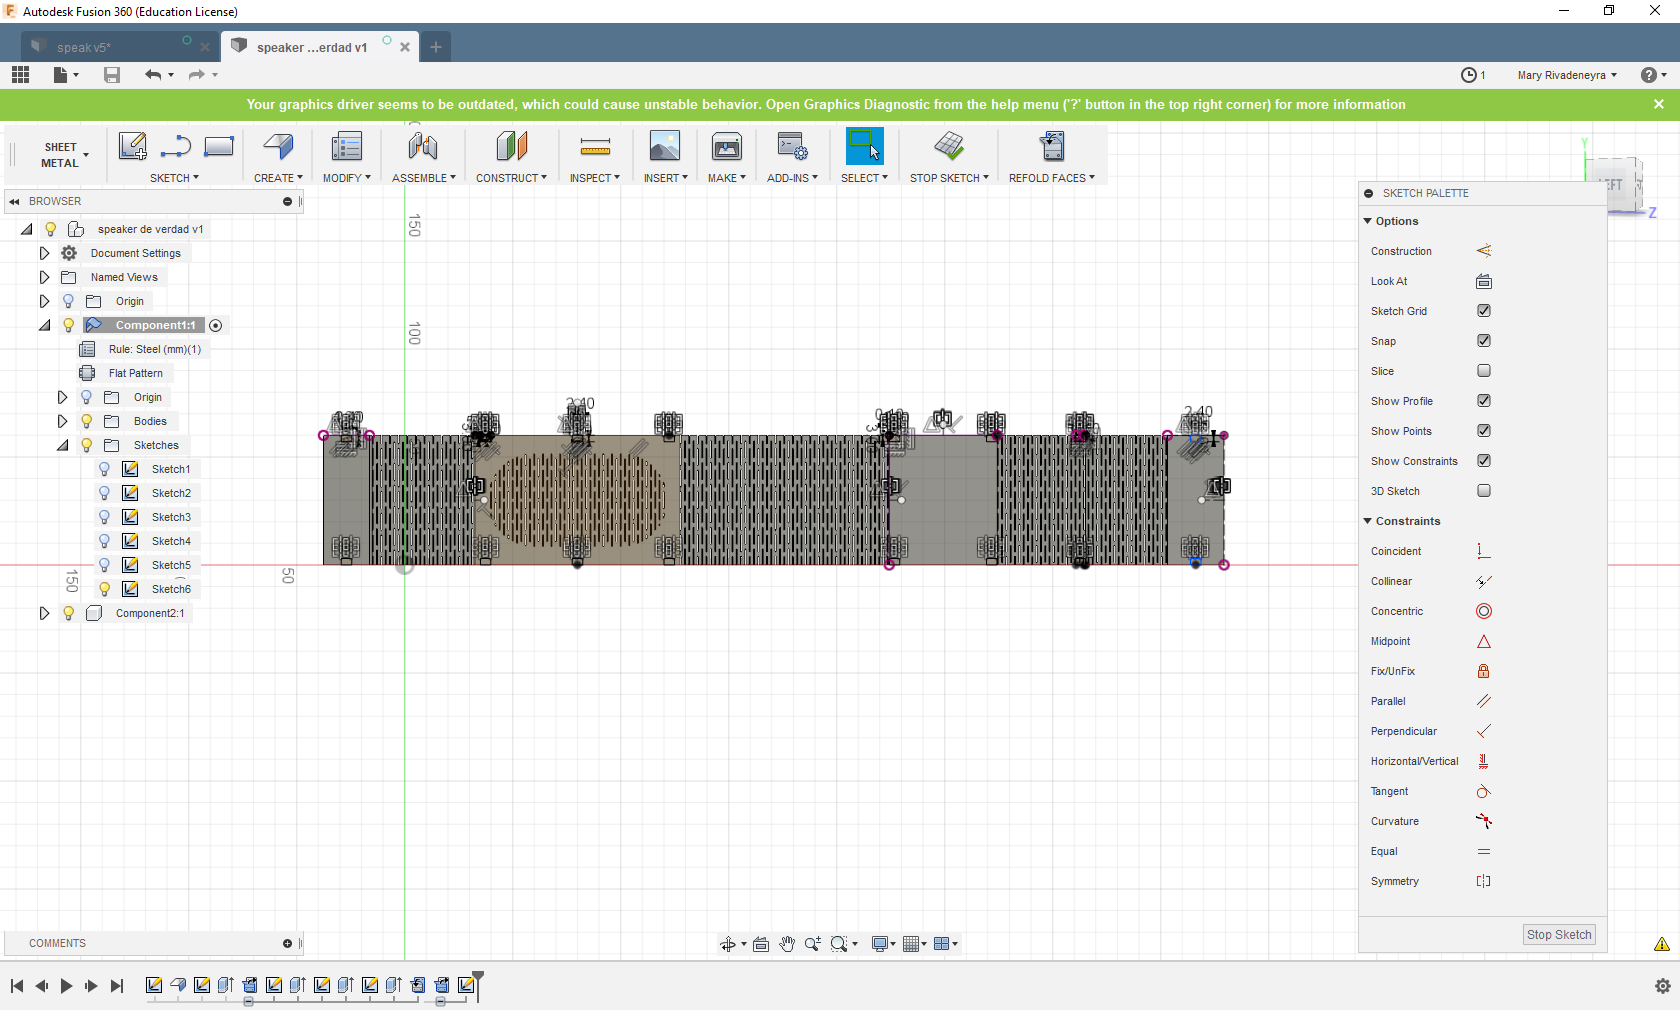Viewport: 1680px width, 1010px height.
Task: Click the Create Sketch tool icon
Action: pos(132,147)
